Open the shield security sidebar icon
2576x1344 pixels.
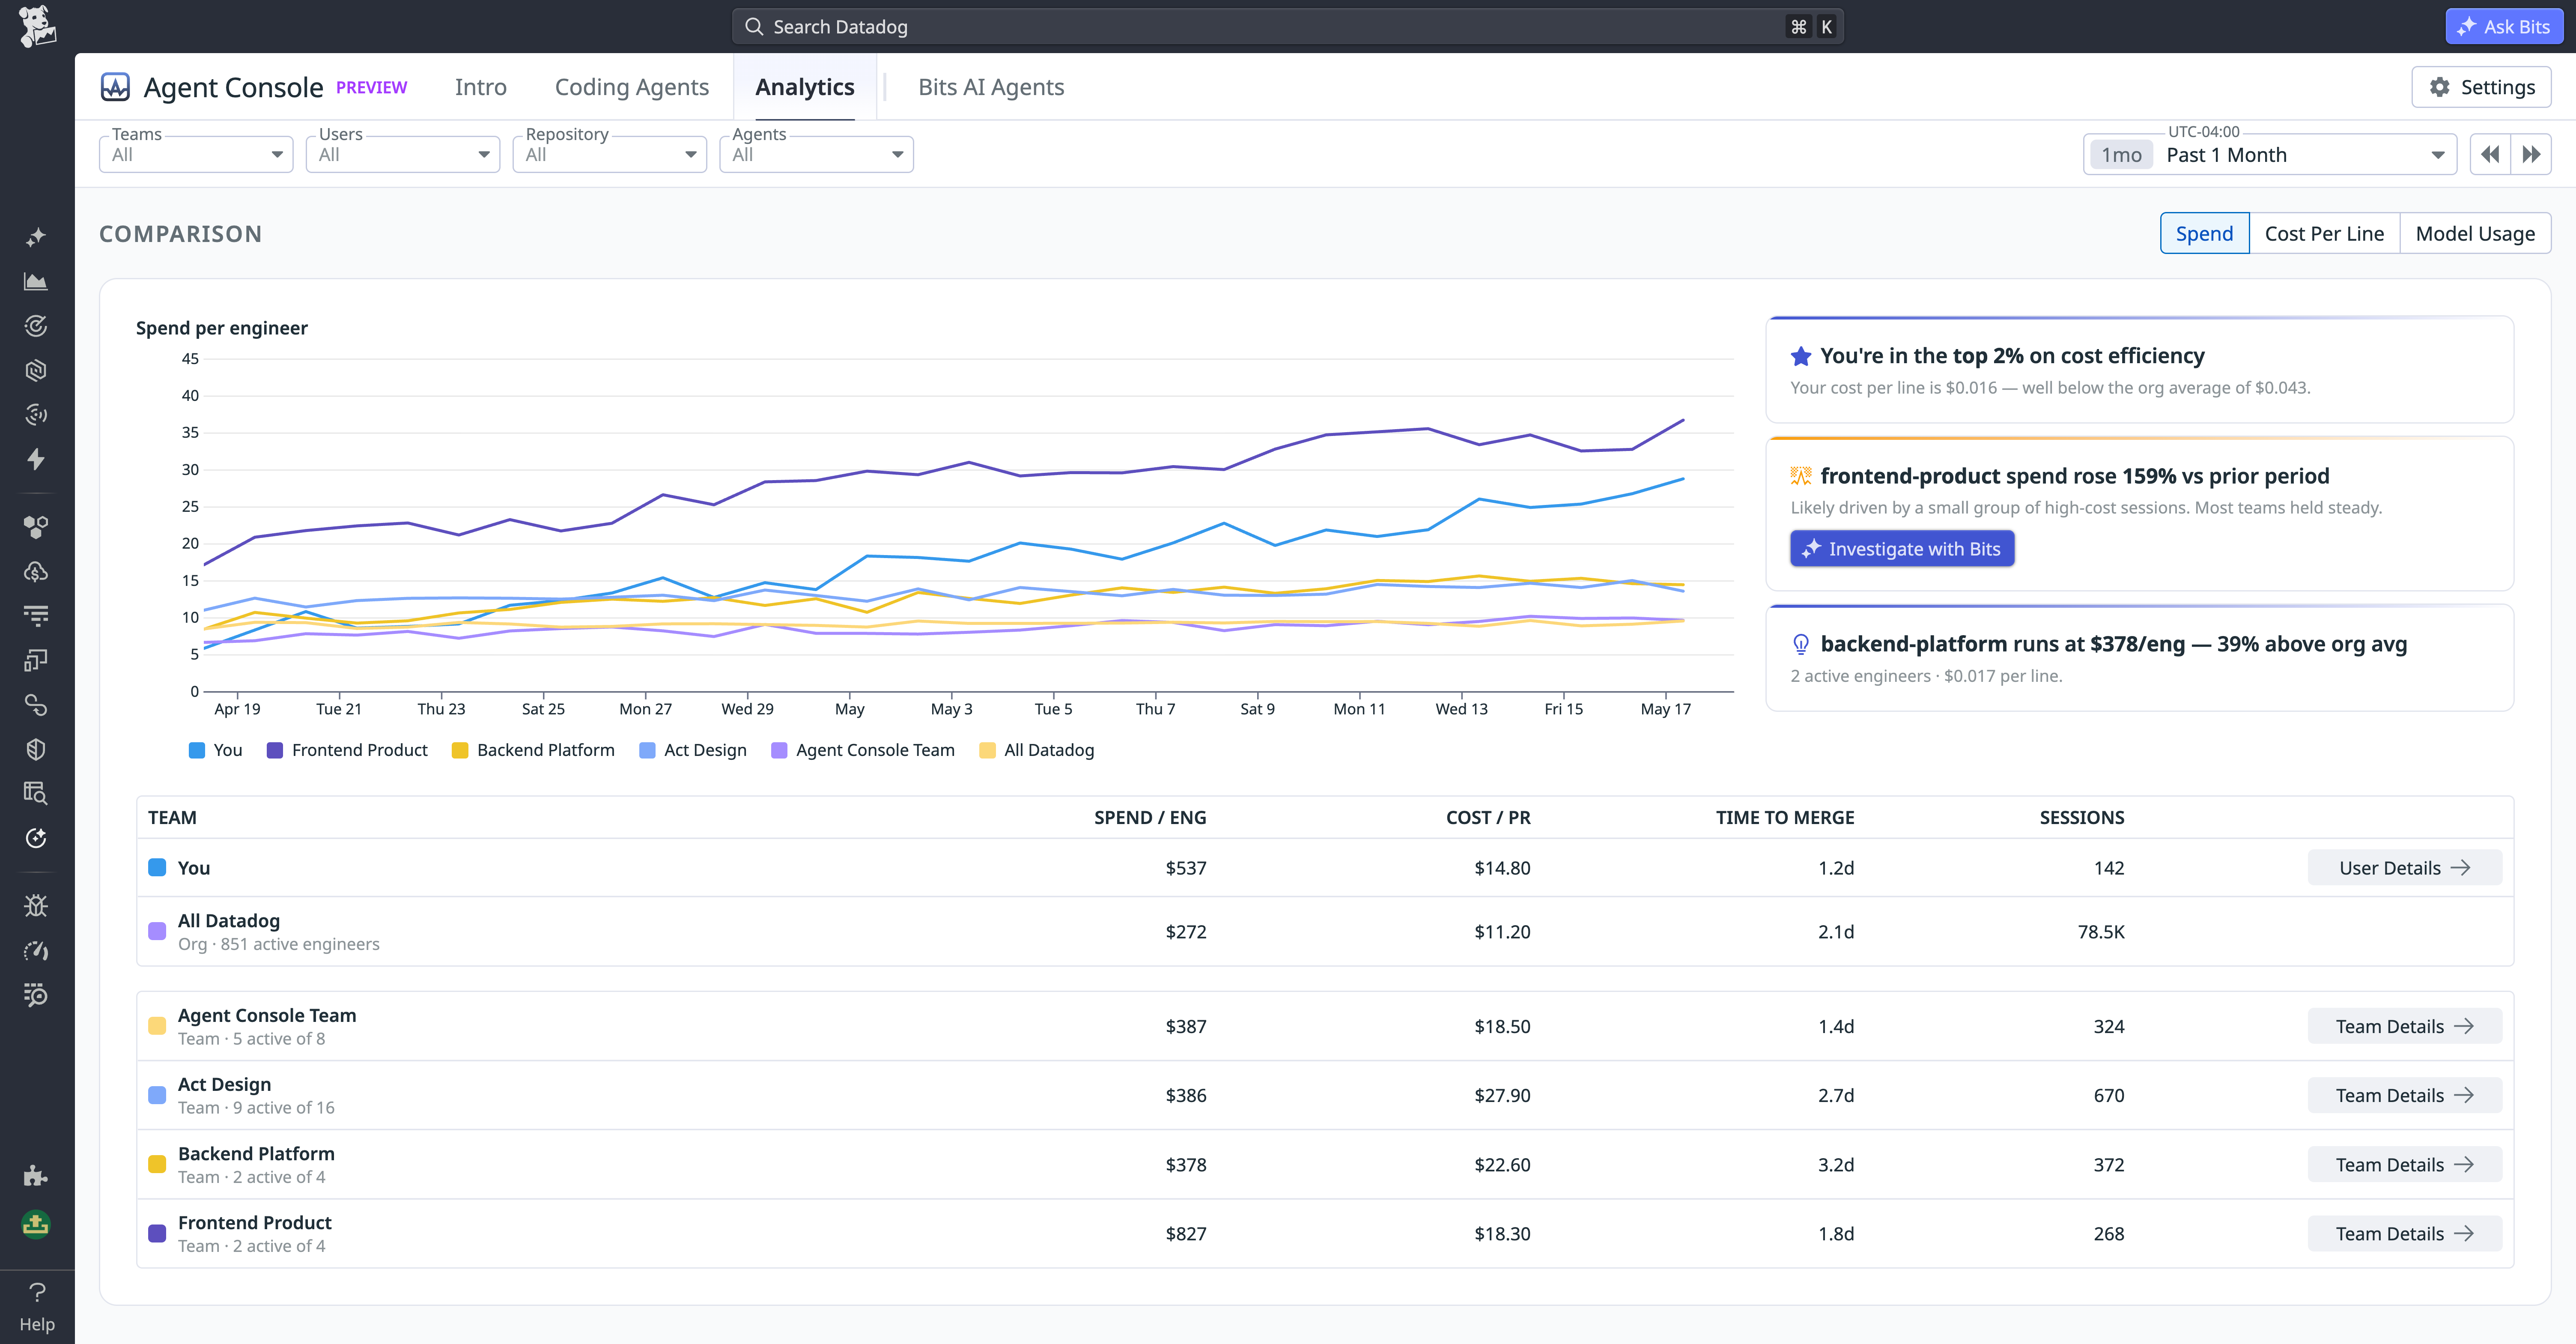pos(36,749)
